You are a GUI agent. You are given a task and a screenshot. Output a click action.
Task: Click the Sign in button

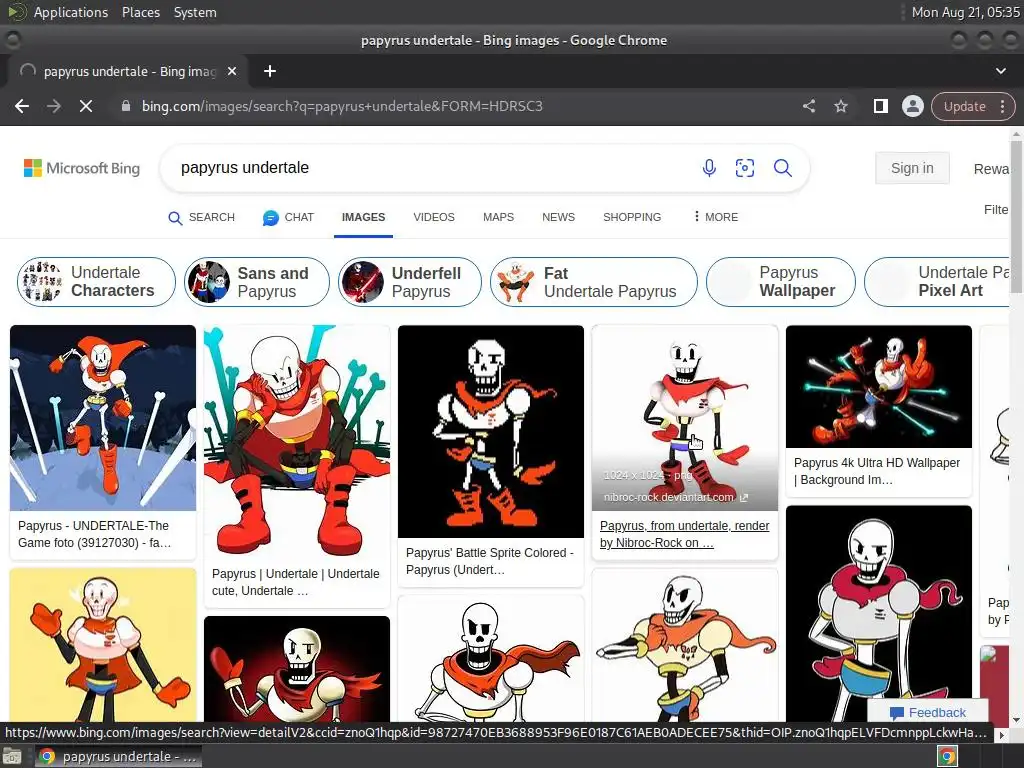(x=912, y=168)
